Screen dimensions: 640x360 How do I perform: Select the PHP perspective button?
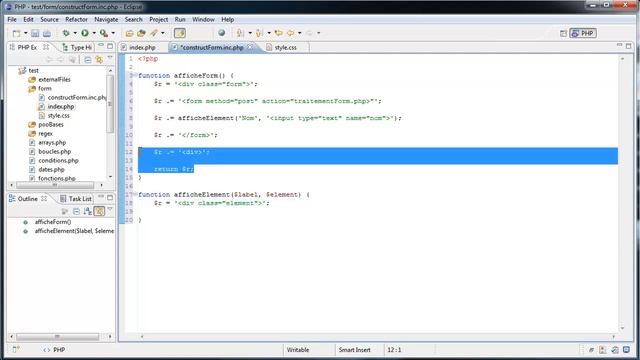583,33
